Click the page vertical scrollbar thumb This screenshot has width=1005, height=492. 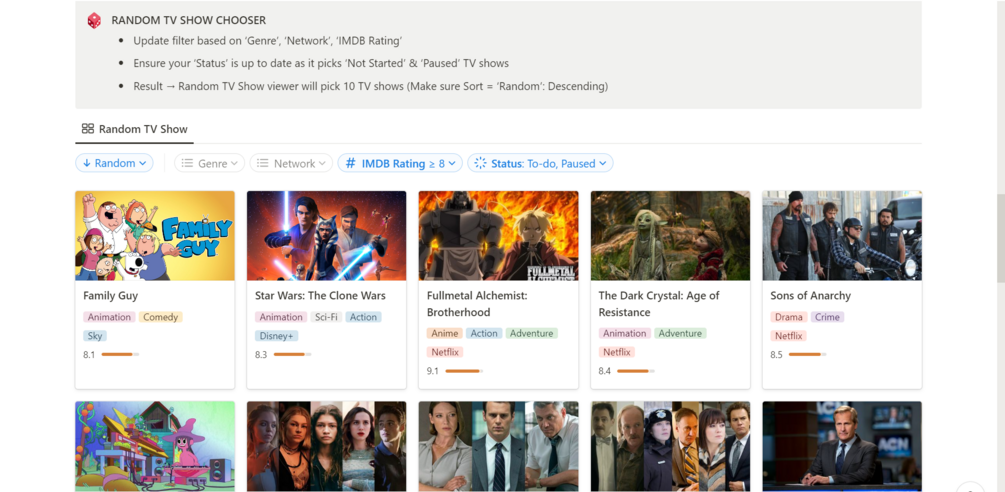point(1001,239)
